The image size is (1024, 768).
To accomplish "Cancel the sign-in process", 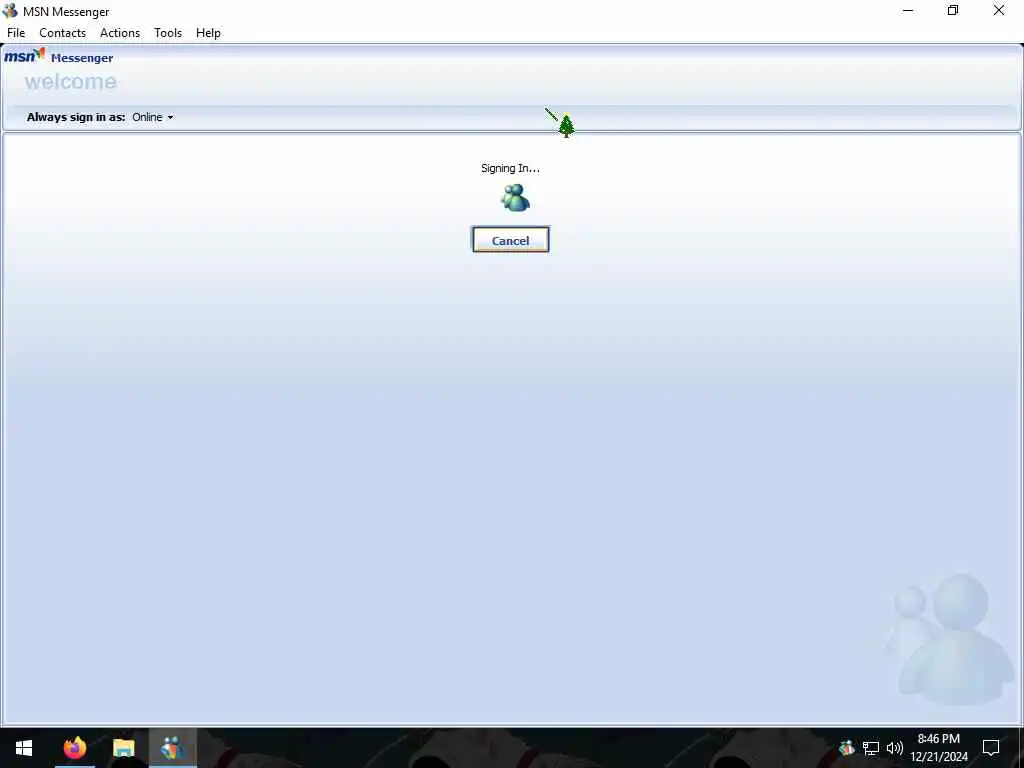I will pyautogui.click(x=511, y=240).
